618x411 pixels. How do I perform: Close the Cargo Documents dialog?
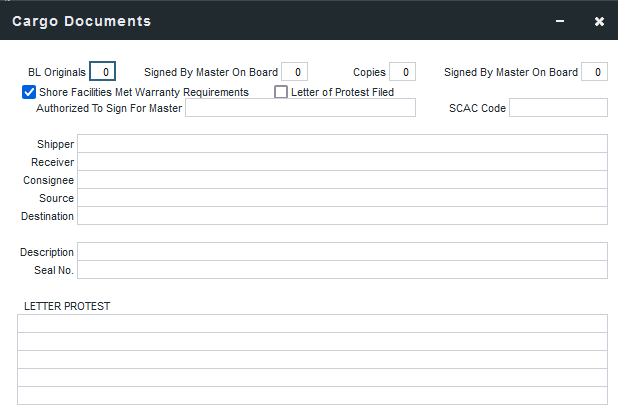pyautogui.click(x=599, y=21)
